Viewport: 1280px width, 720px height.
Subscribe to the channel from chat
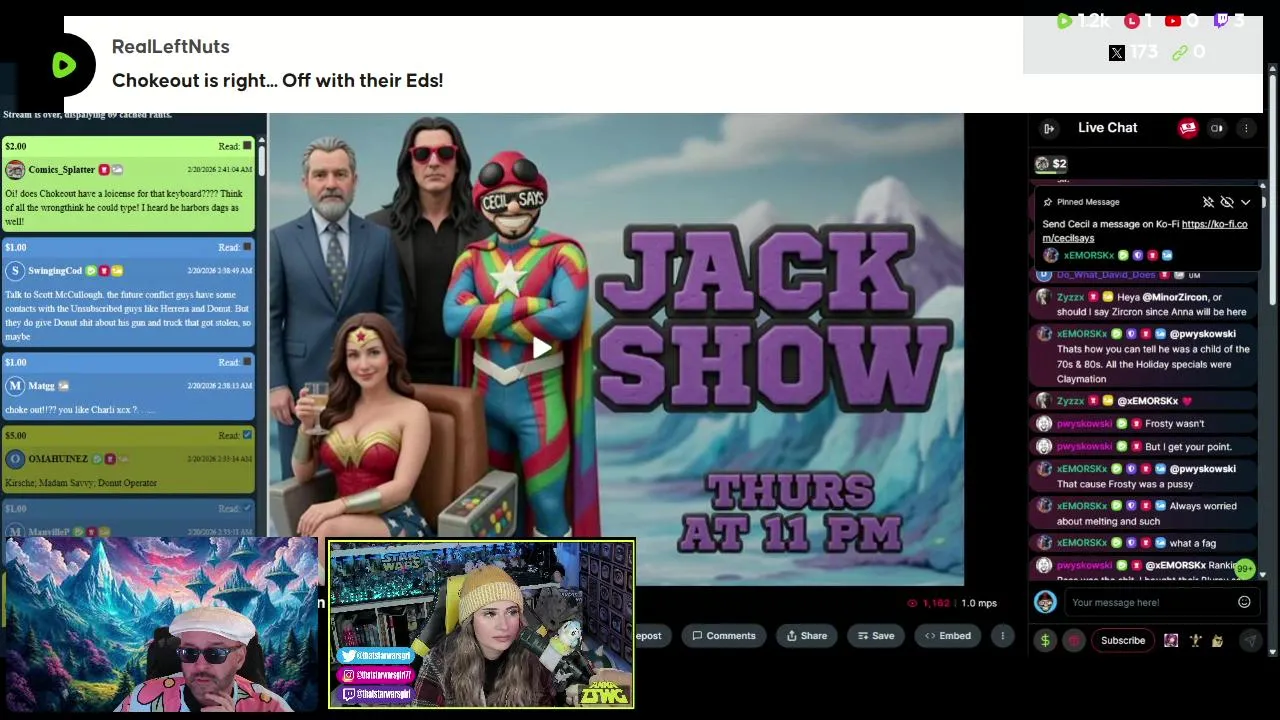(1123, 640)
